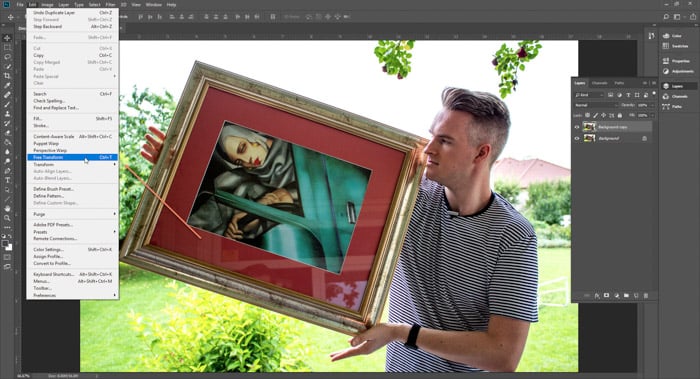
Task: Open the Image menu in menu bar
Action: click(47, 4)
